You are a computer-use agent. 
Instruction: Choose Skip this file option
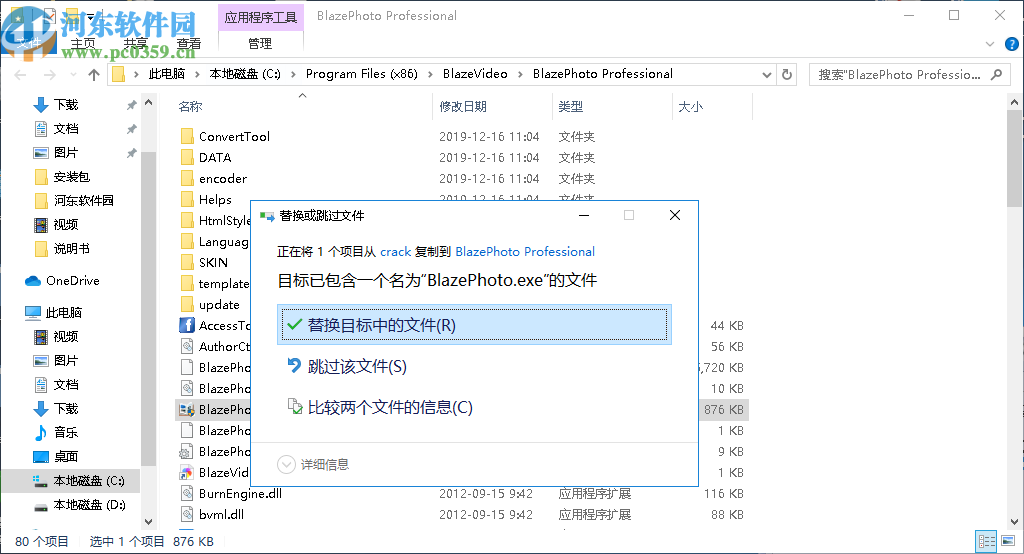click(x=347, y=367)
